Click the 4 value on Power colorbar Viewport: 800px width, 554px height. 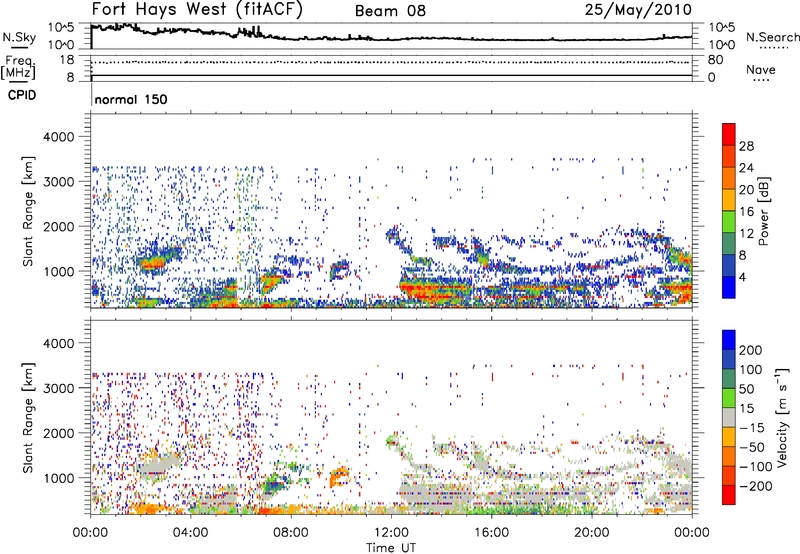743,277
